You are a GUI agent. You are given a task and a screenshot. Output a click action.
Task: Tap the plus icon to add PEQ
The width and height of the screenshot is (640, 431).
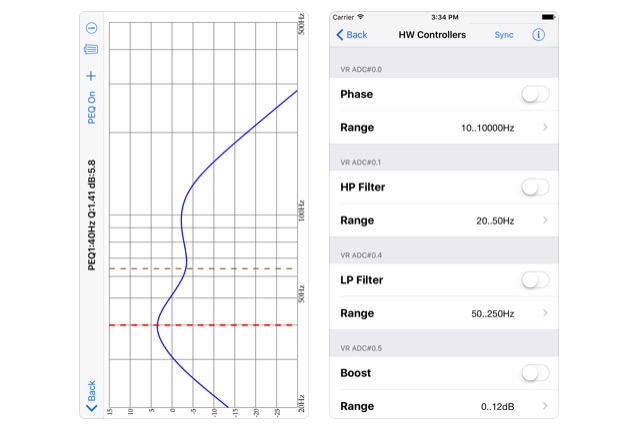pyautogui.click(x=91, y=76)
